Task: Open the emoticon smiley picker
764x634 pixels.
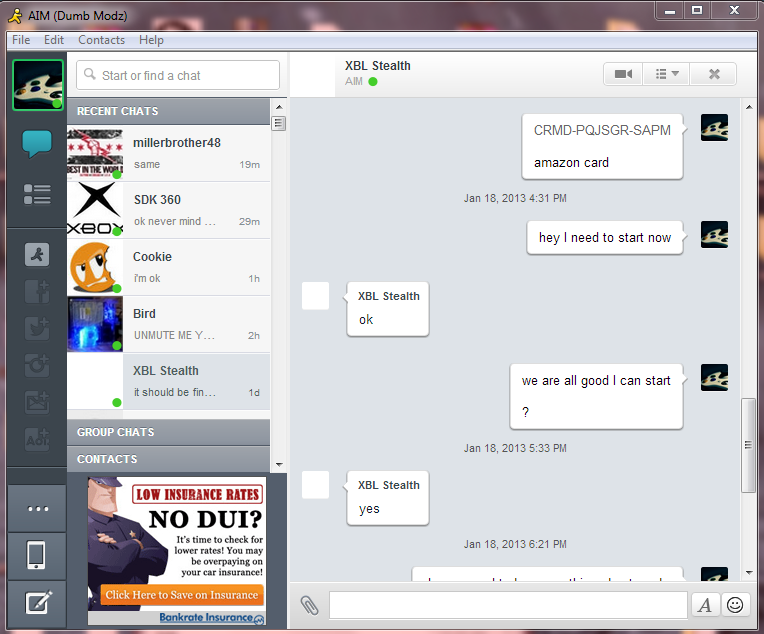Action: point(735,605)
